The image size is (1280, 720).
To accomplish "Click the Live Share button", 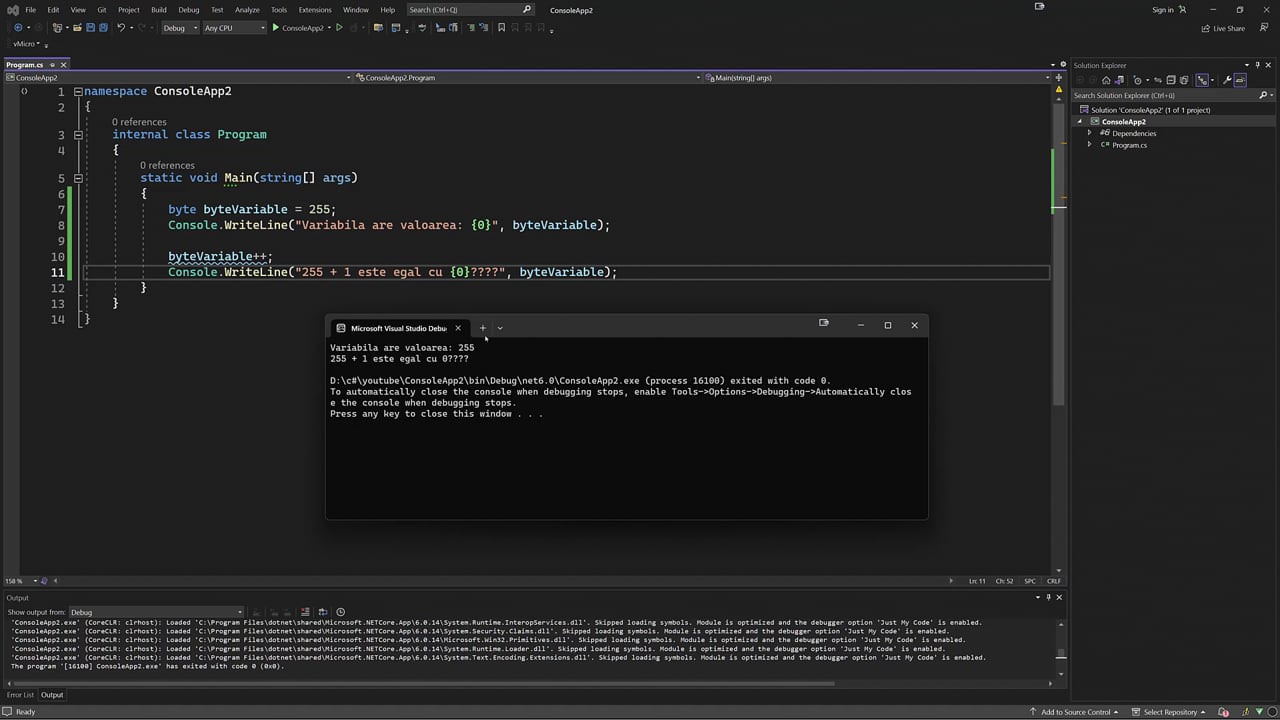I will 1223,28.
